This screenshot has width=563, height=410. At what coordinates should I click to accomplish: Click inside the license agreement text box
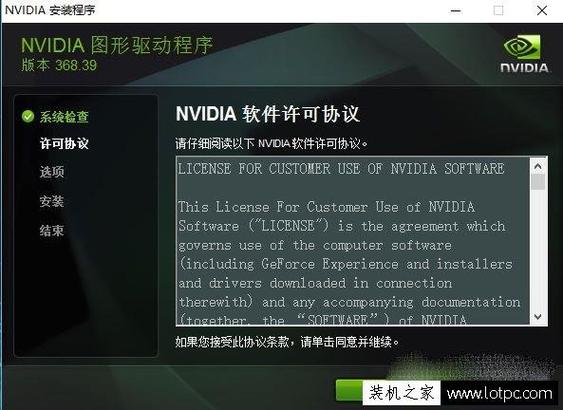click(x=353, y=241)
